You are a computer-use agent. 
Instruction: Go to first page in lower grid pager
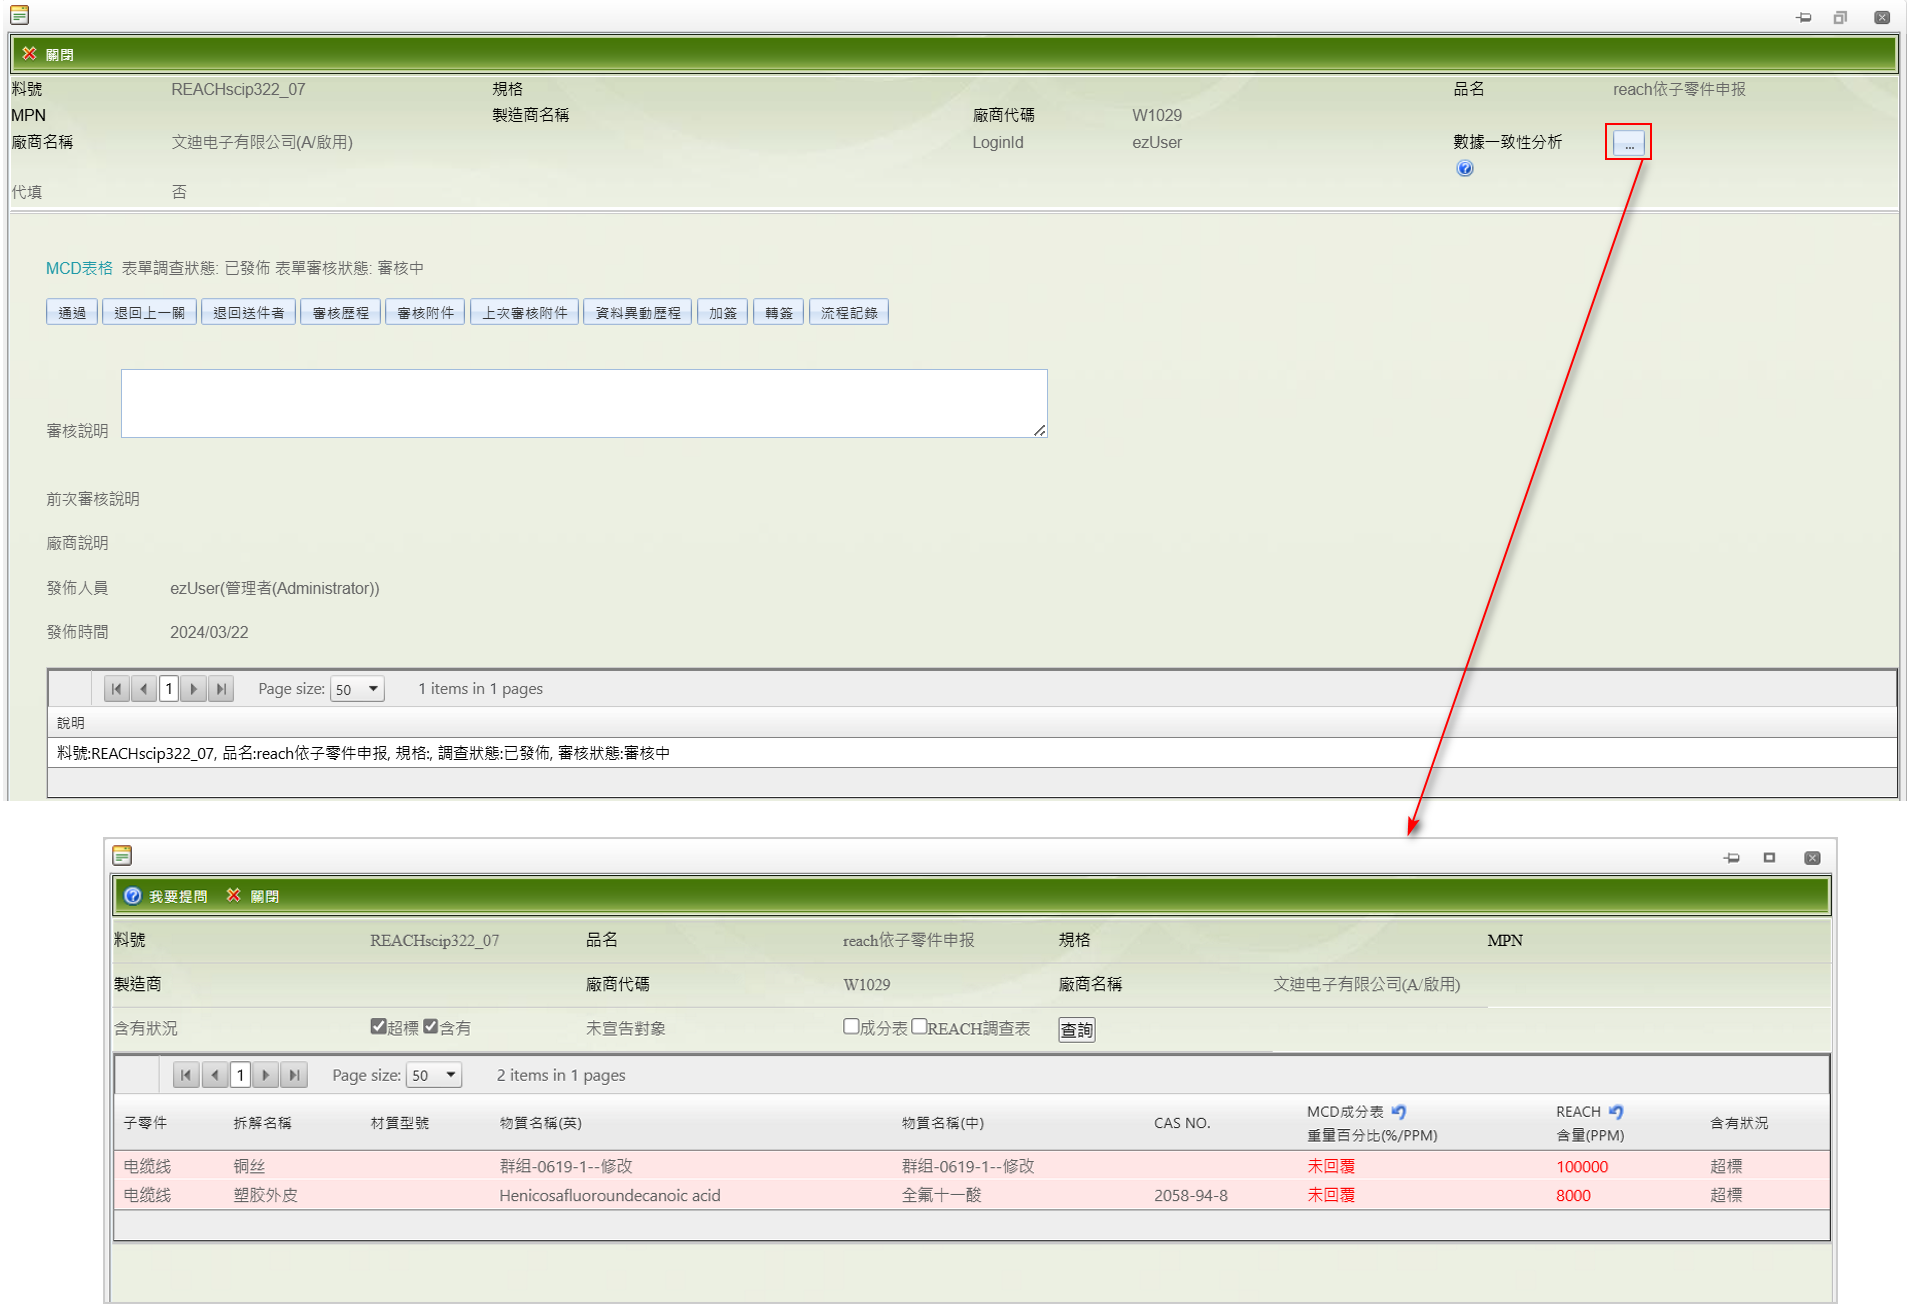pos(185,1076)
